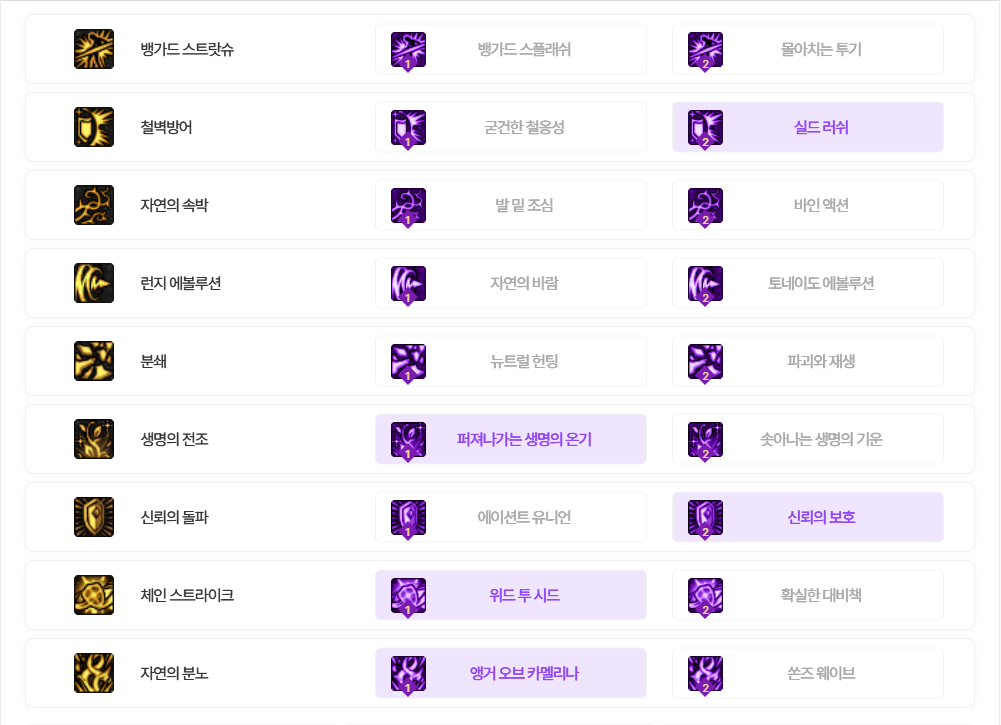The image size is (1001, 725).
Task: Click the 자연의 속박 skill icon
Action: (94, 205)
